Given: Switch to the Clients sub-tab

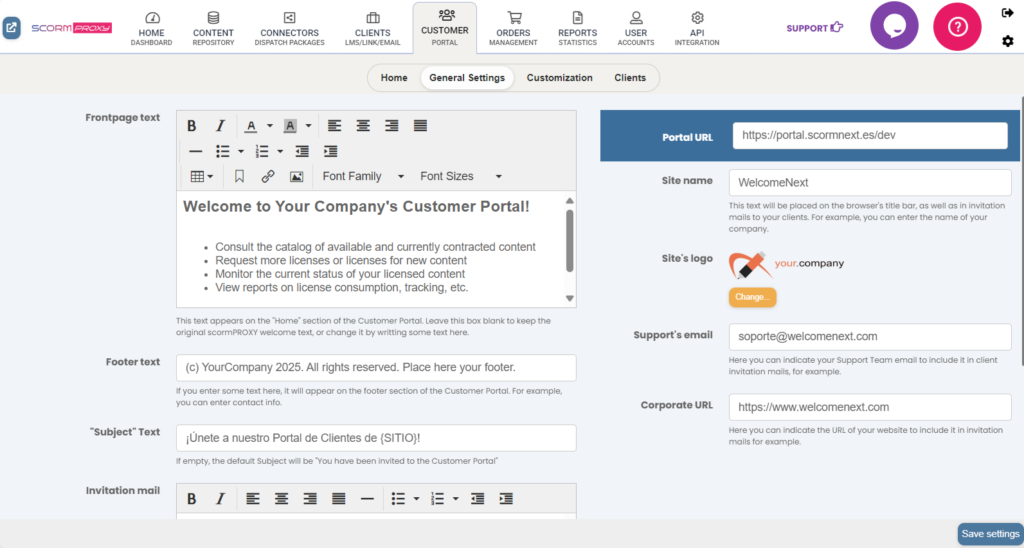Looking at the screenshot, I should click(x=630, y=78).
